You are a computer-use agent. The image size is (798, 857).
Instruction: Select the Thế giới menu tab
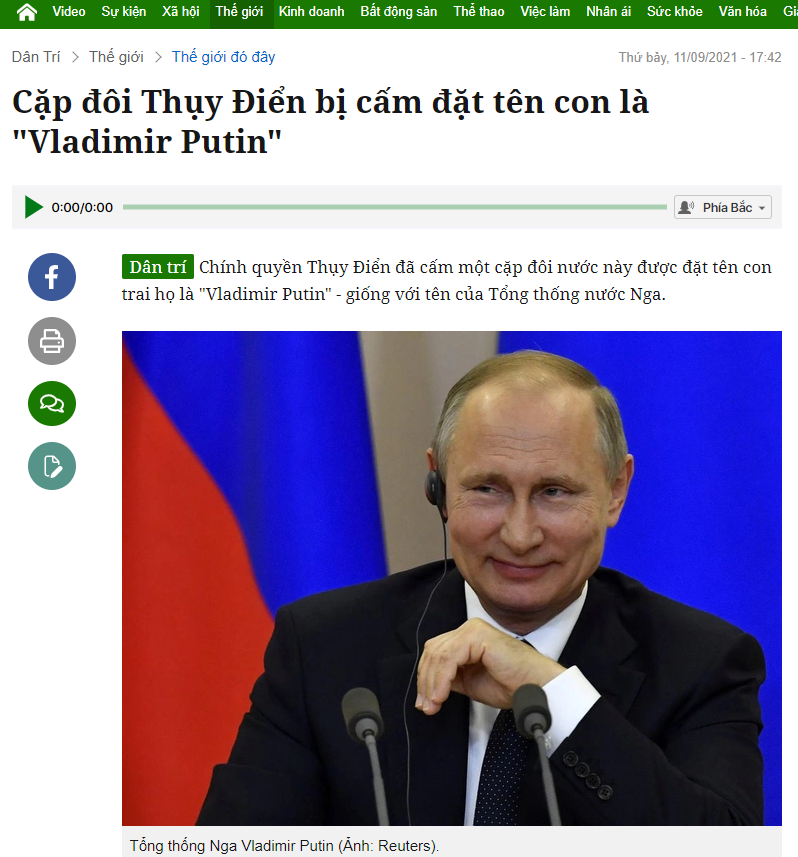coord(239,11)
